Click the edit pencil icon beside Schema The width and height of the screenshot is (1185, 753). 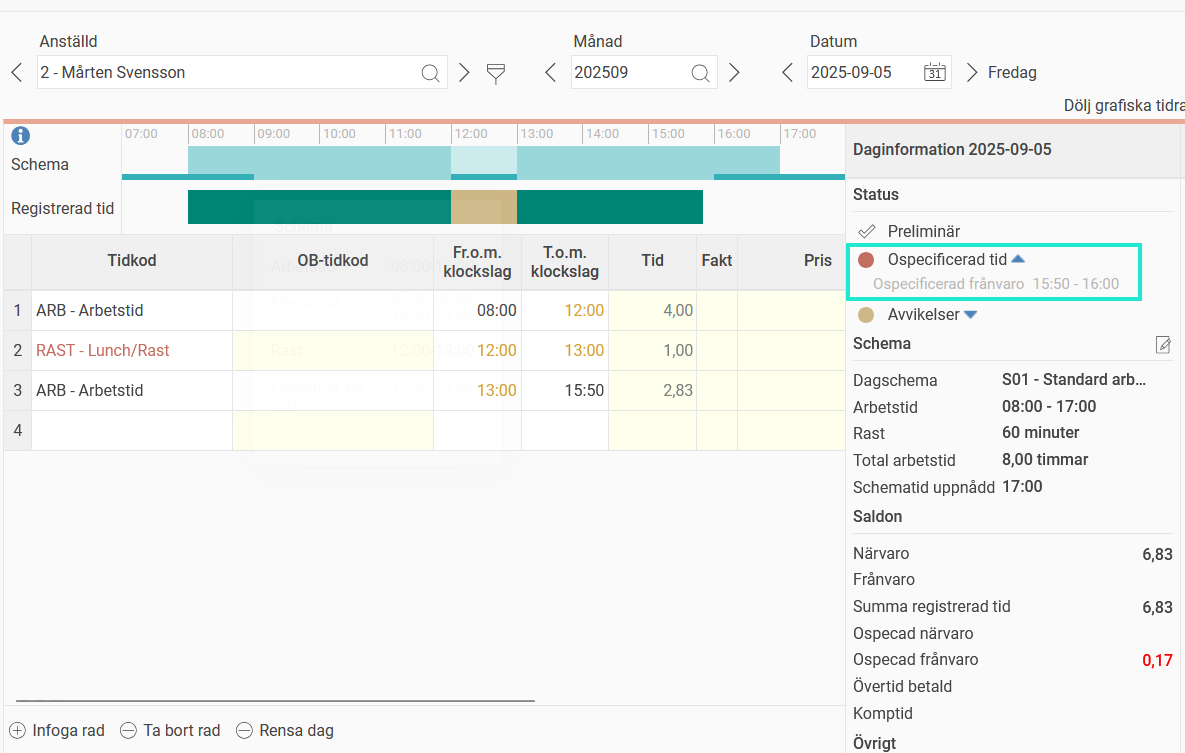[1163, 345]
